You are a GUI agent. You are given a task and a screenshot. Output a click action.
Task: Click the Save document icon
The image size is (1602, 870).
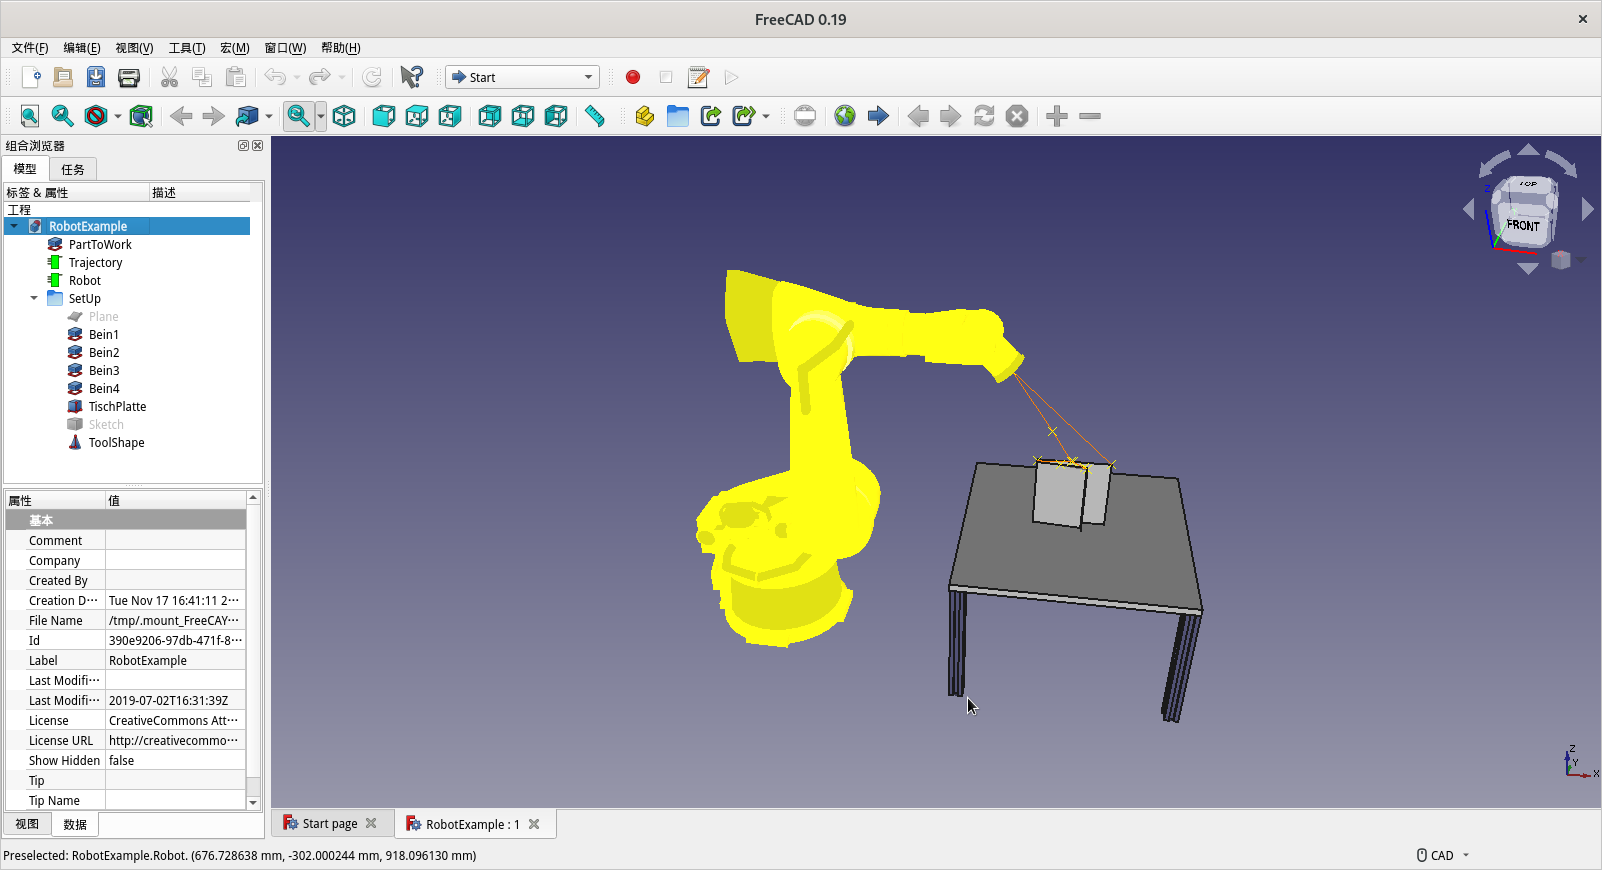coord(96,77)
